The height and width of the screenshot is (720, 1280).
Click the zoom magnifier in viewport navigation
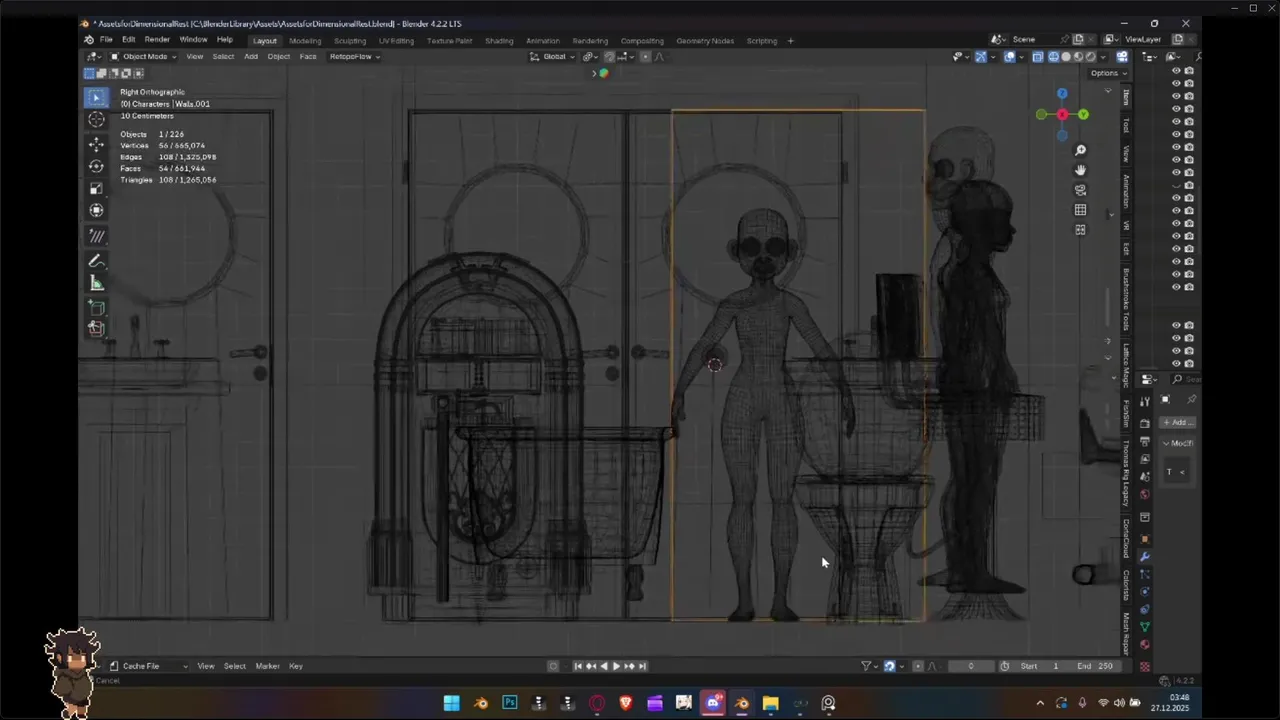click(x=1080, y=150)
